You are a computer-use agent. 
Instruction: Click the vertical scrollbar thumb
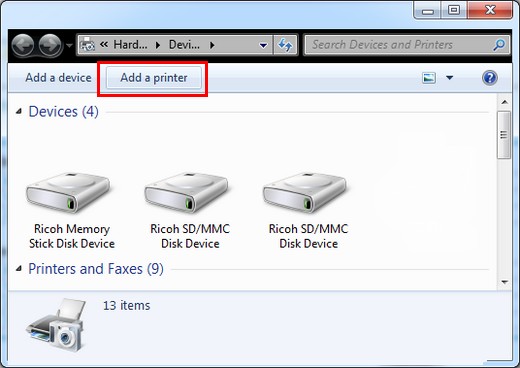coord(504,135)
